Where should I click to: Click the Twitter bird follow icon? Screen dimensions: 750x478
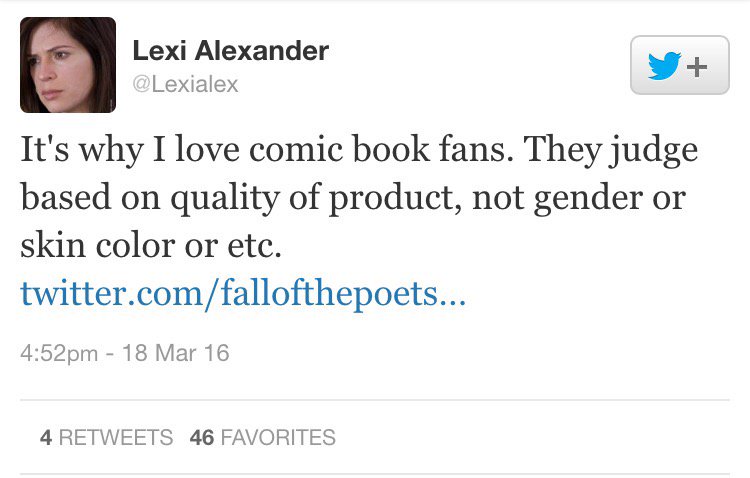coord(663,66)
